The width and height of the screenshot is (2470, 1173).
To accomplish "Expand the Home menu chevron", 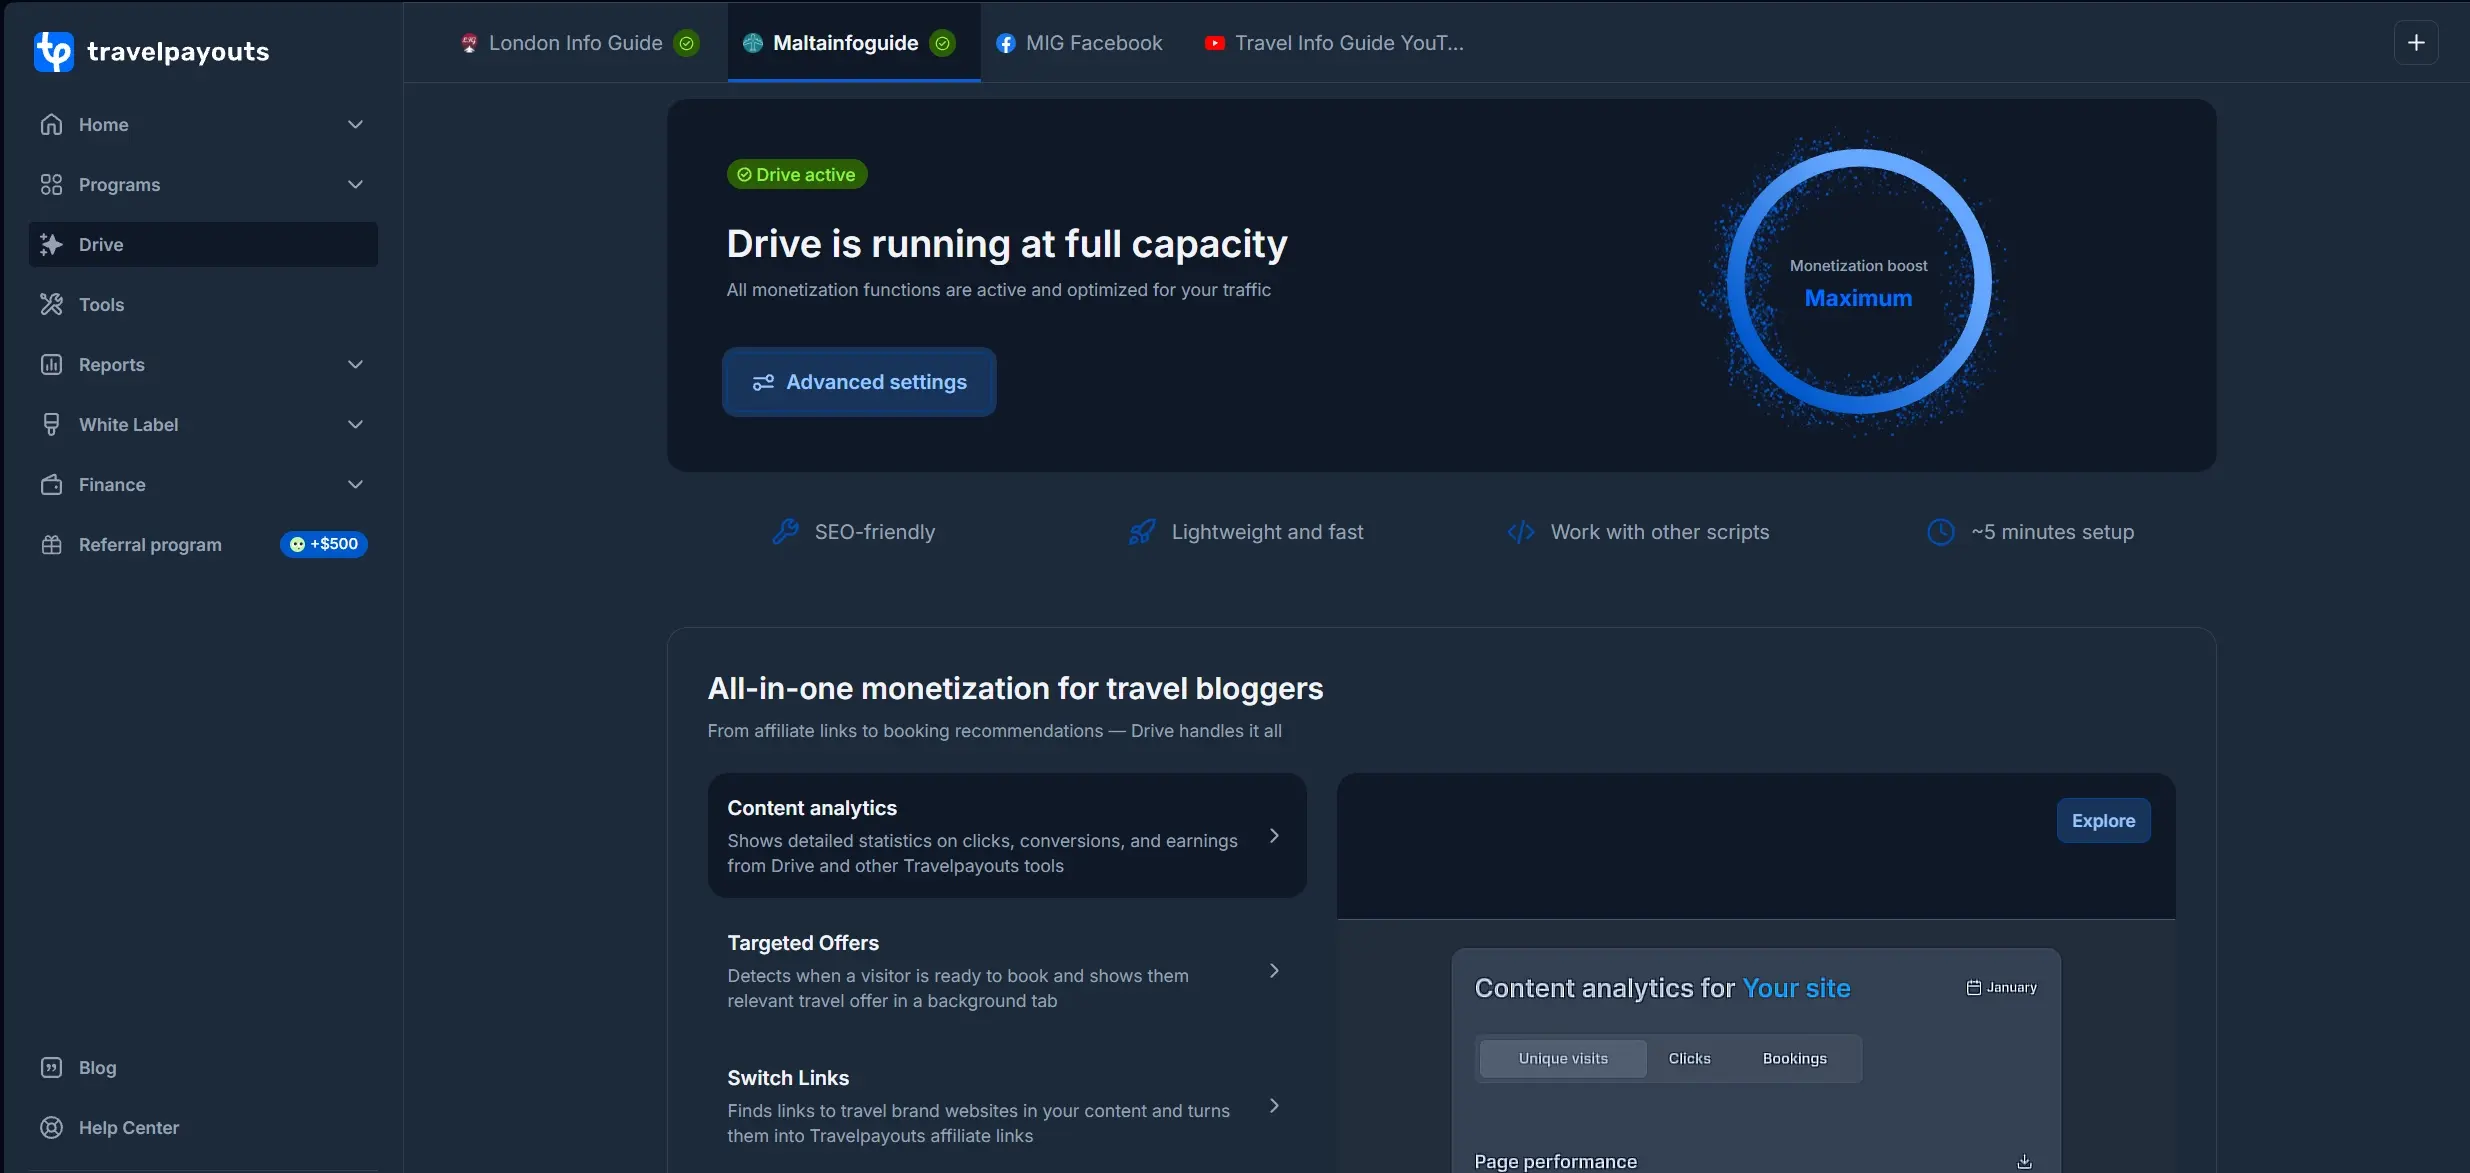I will [355, 124].
